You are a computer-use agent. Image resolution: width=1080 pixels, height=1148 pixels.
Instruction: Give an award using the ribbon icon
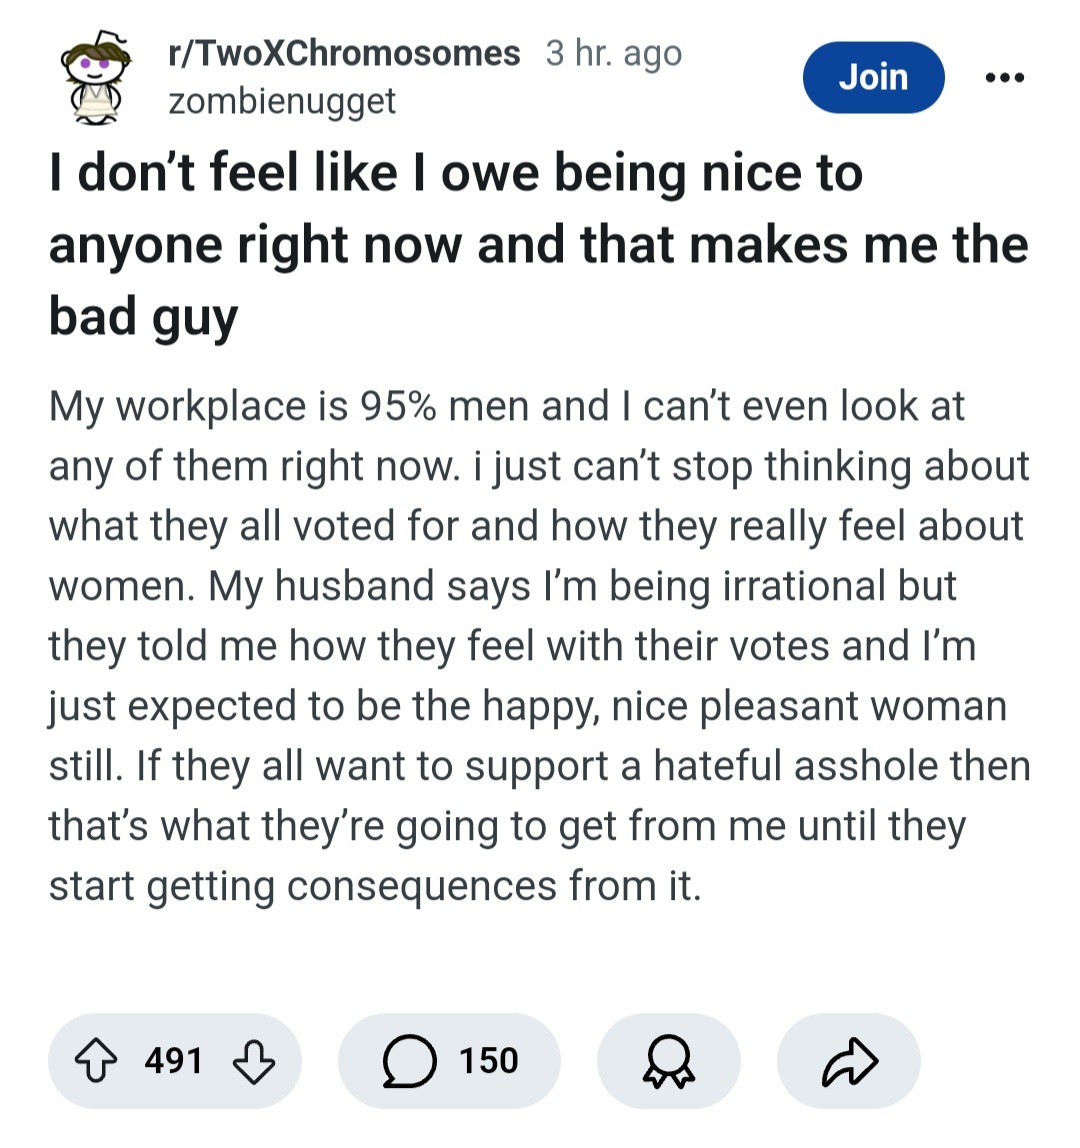point(668,1061)
